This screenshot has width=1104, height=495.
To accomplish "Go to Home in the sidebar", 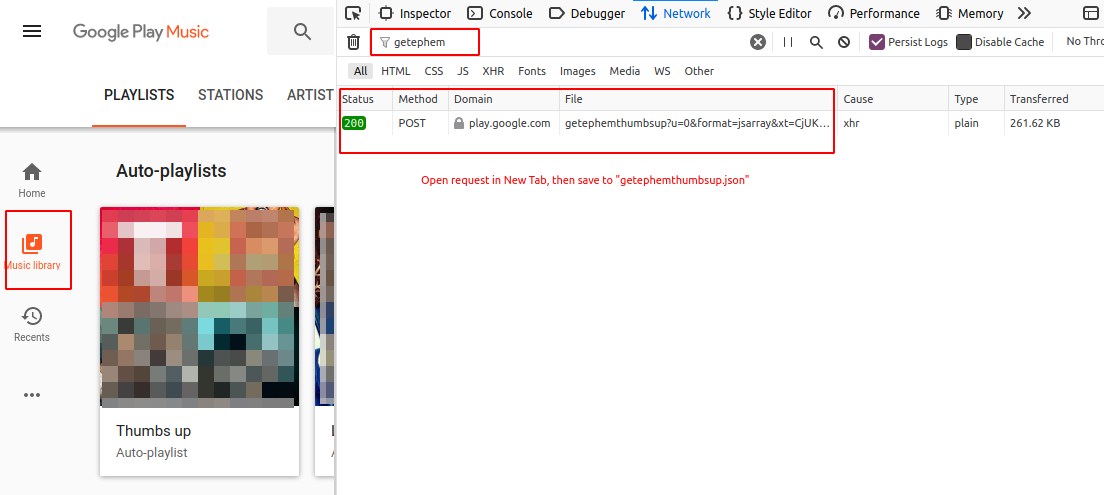I will coord(32,180).
